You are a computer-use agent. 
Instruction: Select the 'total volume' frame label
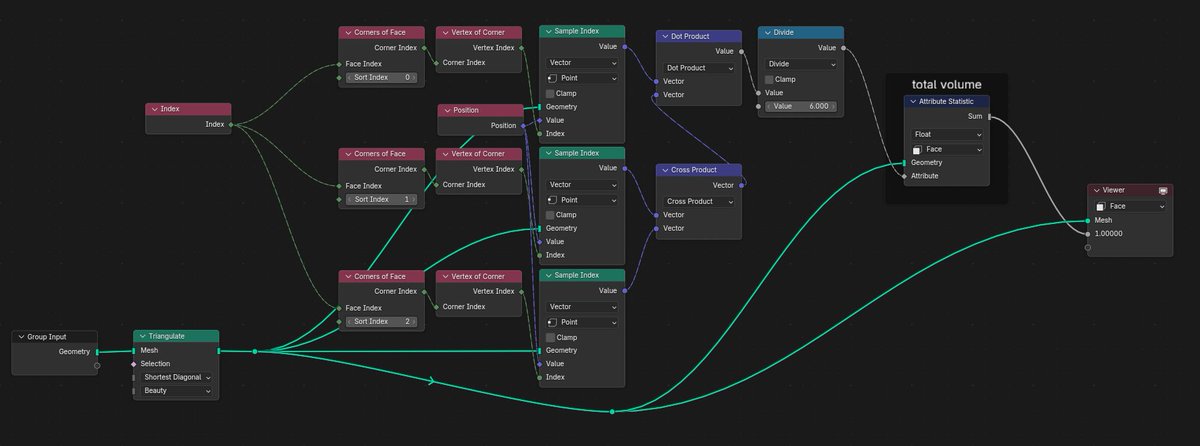click(x=946, y=84)
